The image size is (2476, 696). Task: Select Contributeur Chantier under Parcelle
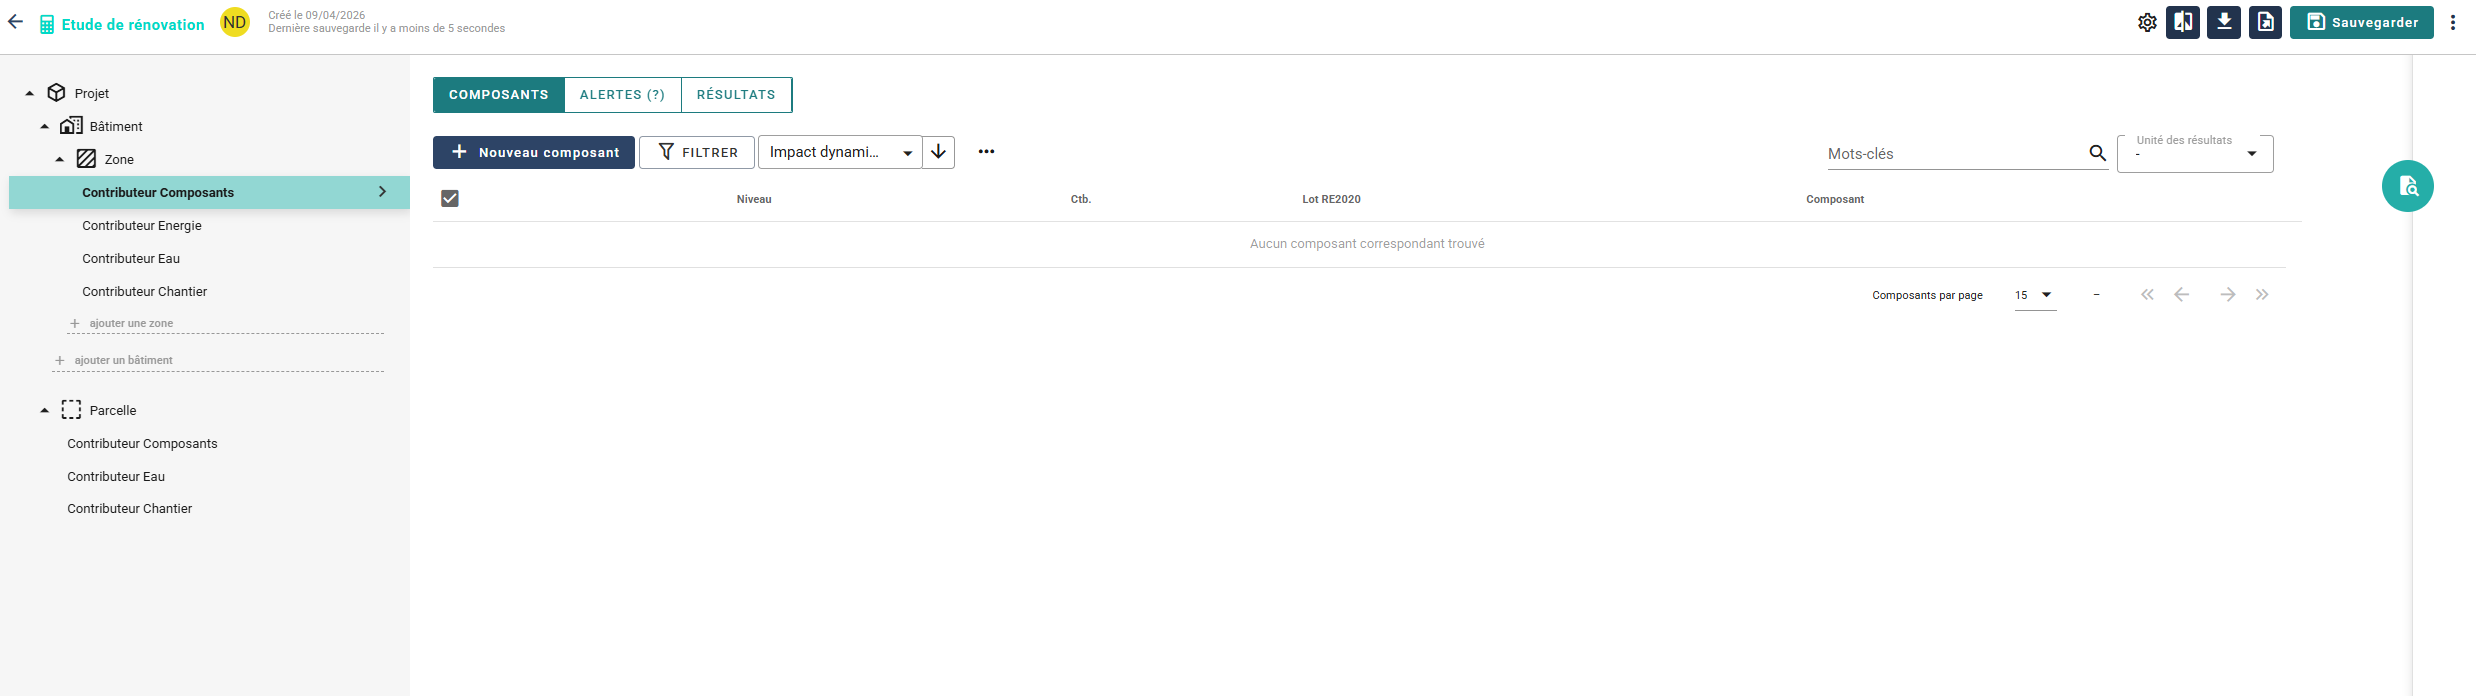point(130,508)
